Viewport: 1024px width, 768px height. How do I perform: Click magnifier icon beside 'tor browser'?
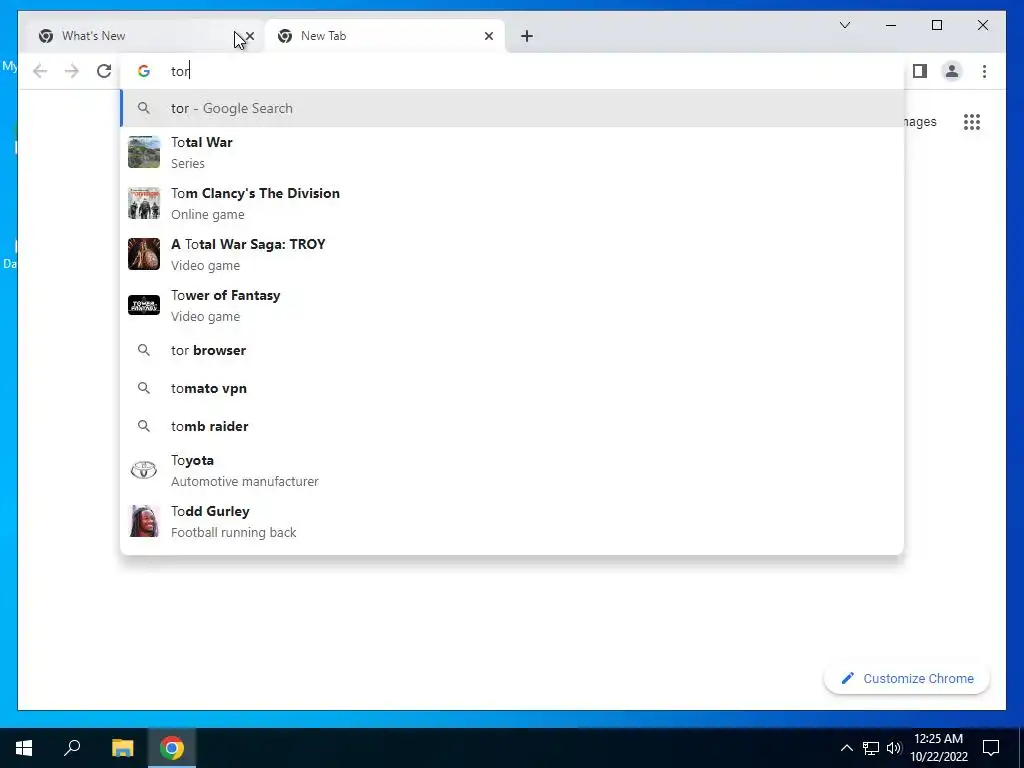click(x=144, y=350)
